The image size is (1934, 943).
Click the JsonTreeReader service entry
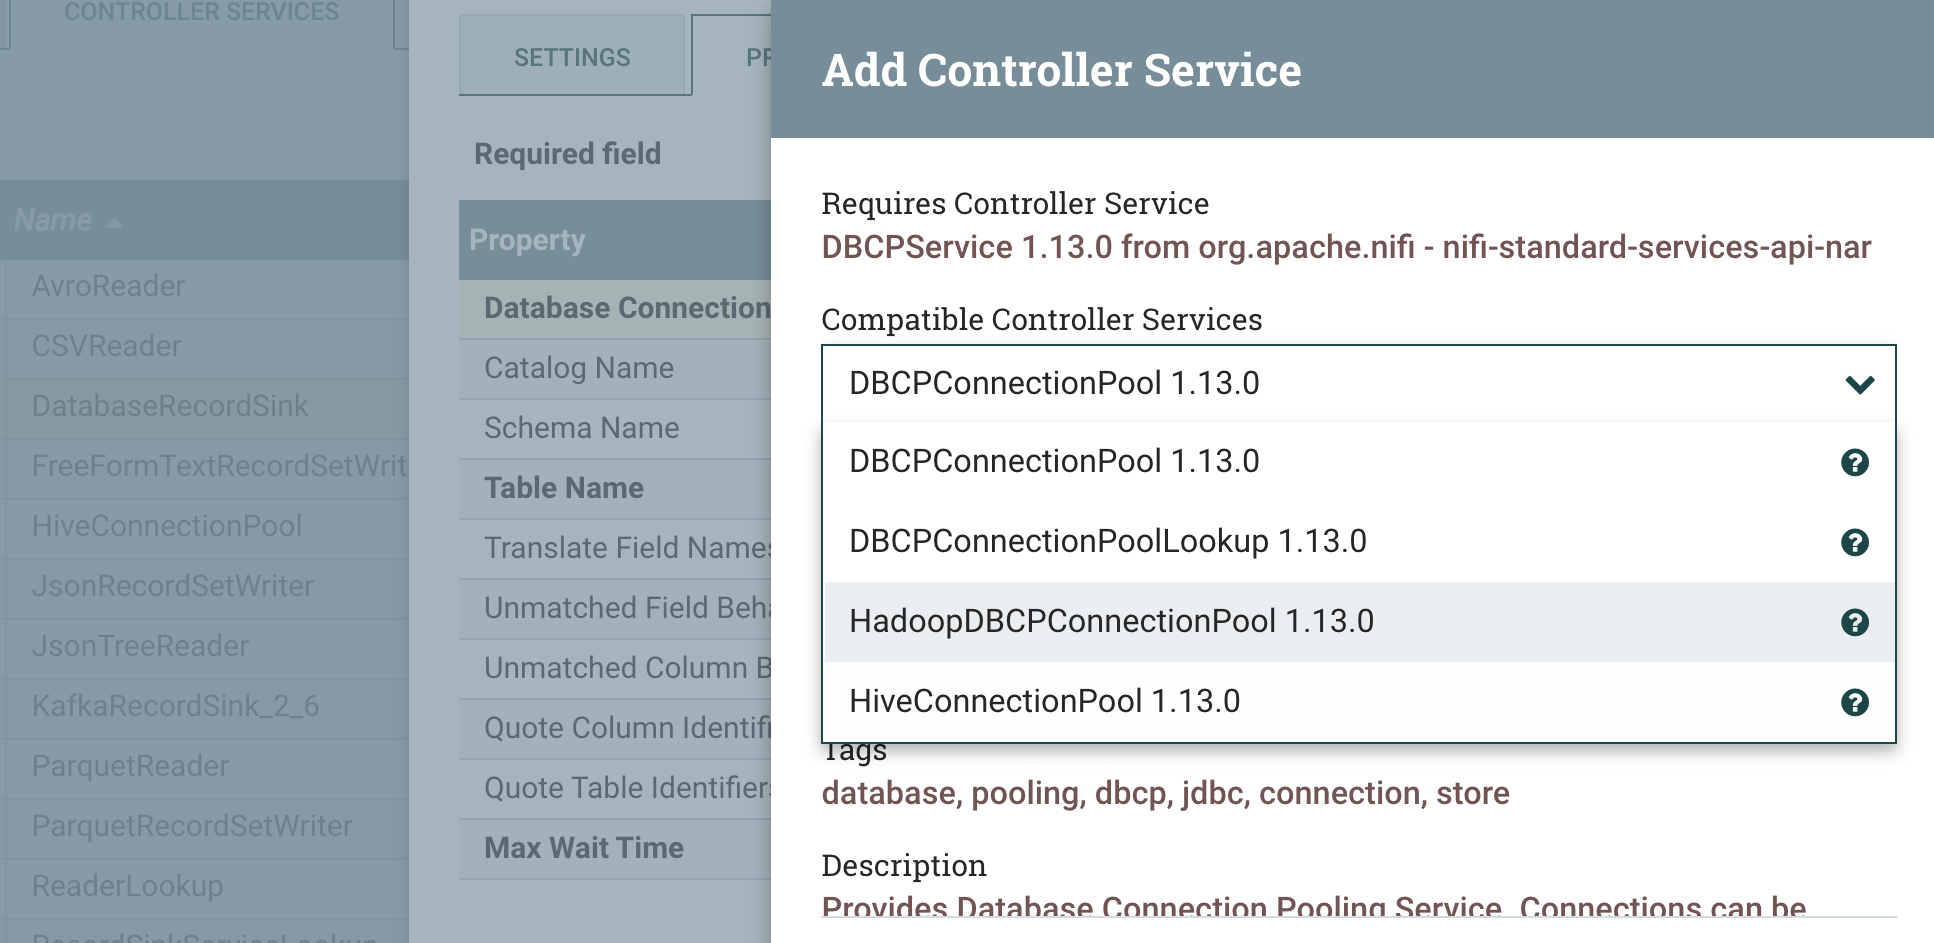140,646
